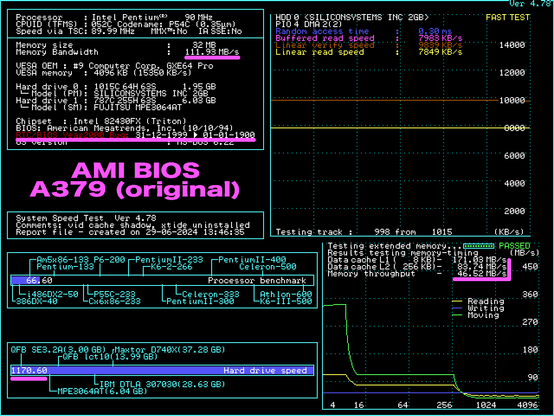The height and width of the screenshot is (416, 554).
Task: Click the 'IA SSE:No' entry
Action: (x=220, y=31)
